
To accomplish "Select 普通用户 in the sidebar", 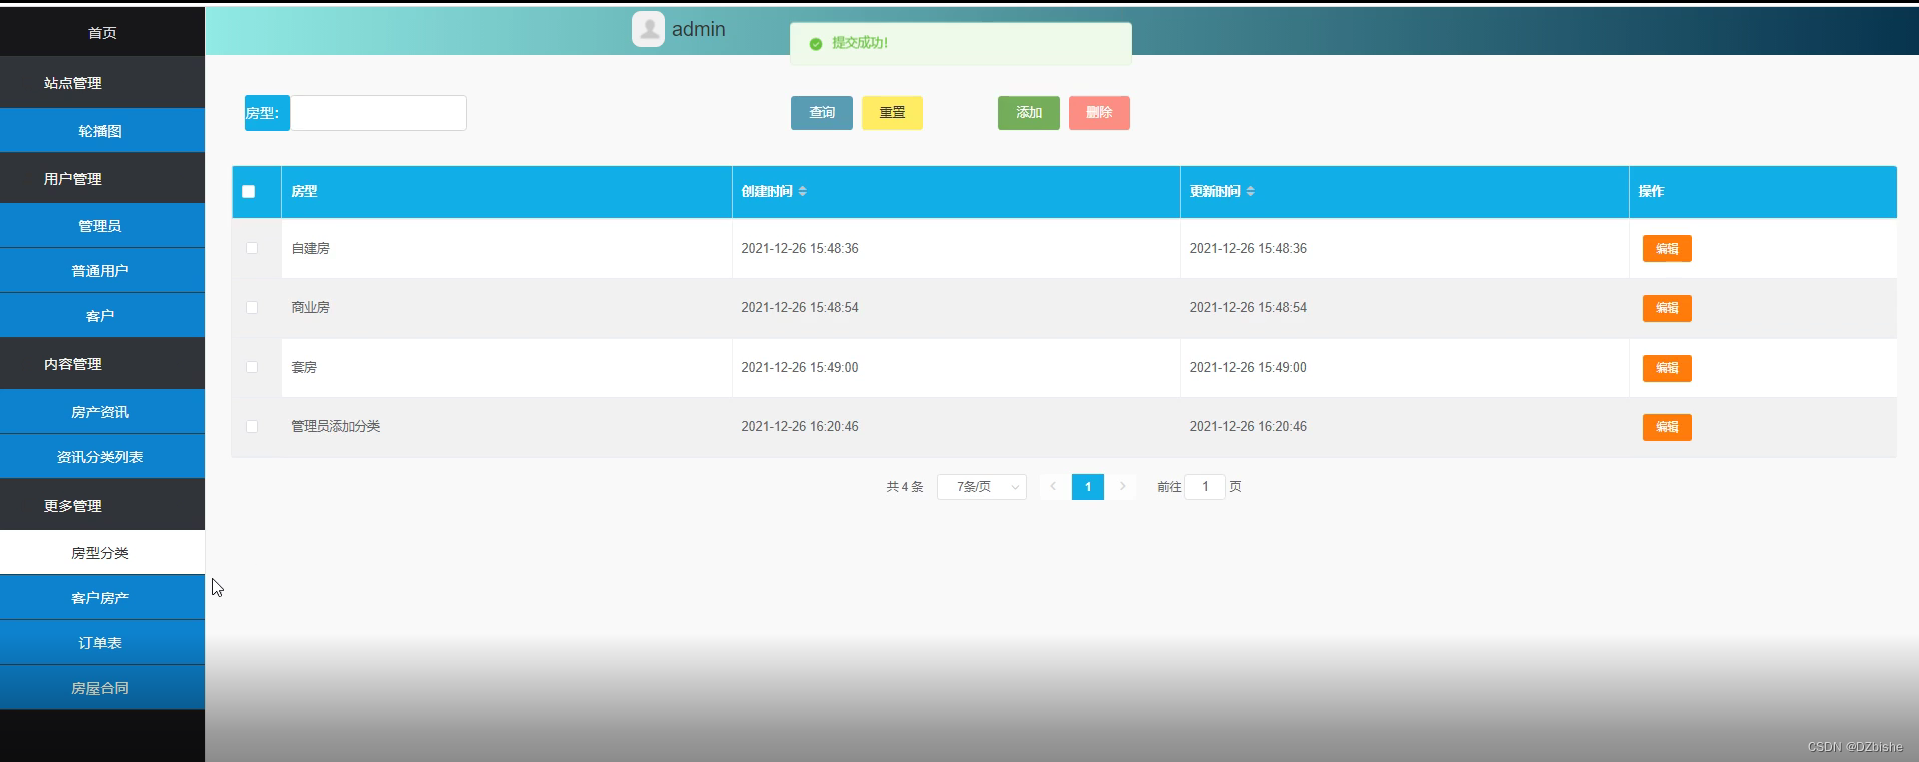I will pos(102,270).
